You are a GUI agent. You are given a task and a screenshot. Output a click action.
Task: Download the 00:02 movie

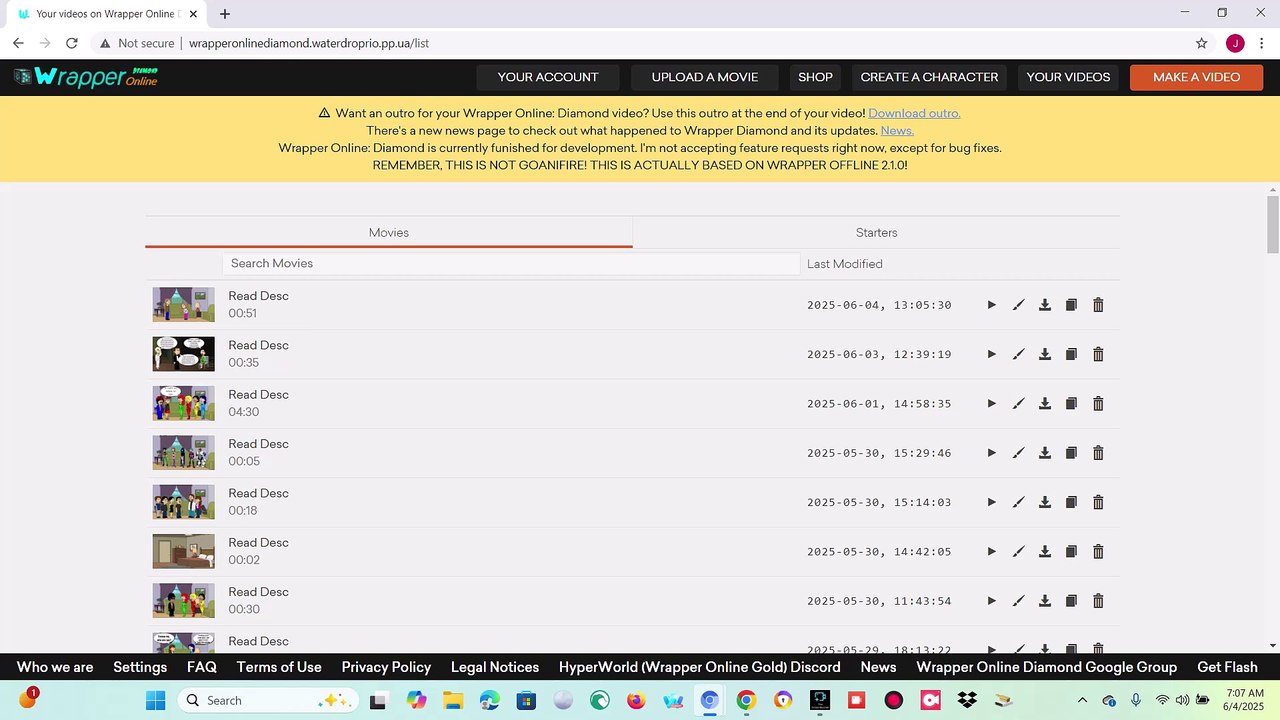tap(1045, 552)
